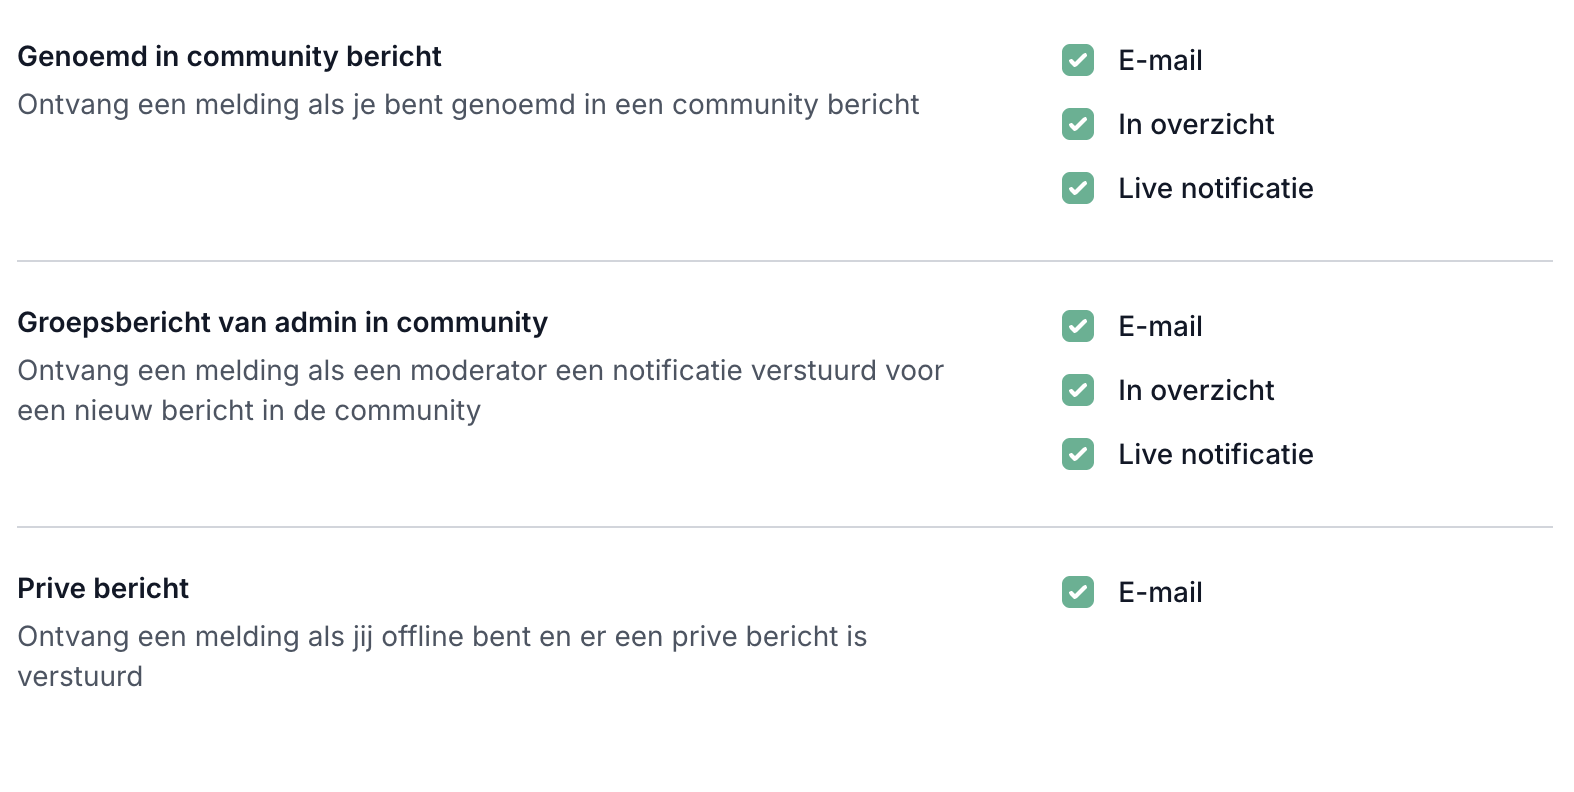Uncheck the E-mail checkbox for Prive bericht
Viewport: 1574px width, 792px height.
(1077, 592)
